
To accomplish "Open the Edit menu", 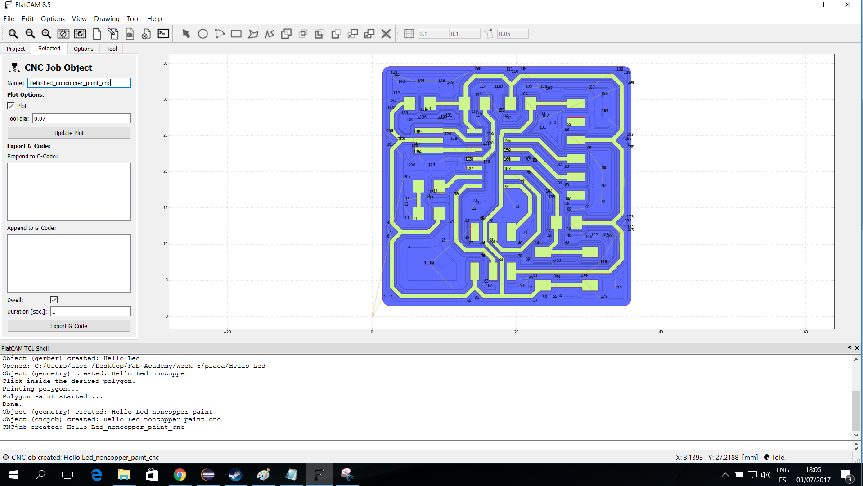I will click(x=28, y=19).
